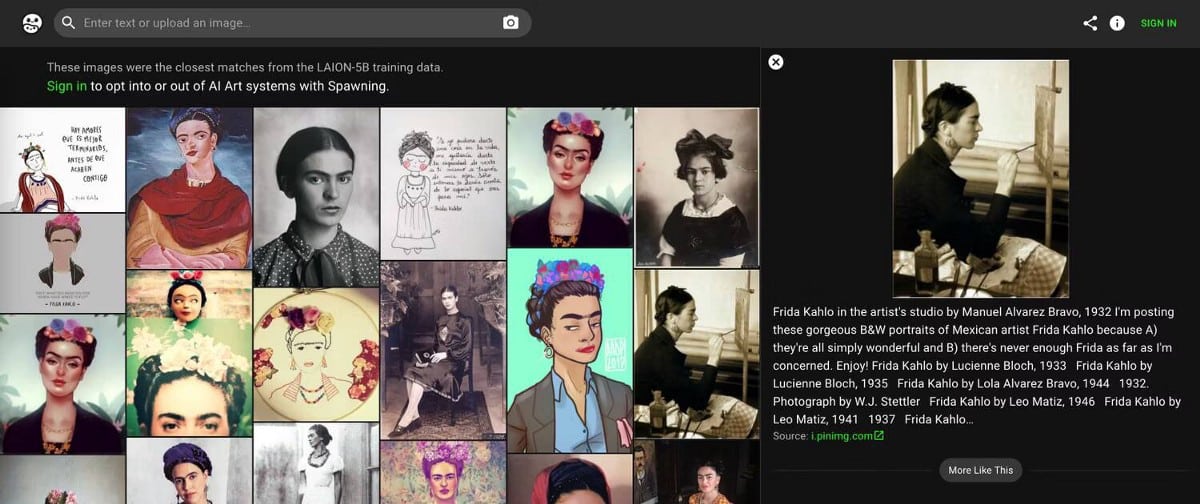
Task: Select the faceless minimalist Frida Kahlo poster
Action: coord(63,263)
